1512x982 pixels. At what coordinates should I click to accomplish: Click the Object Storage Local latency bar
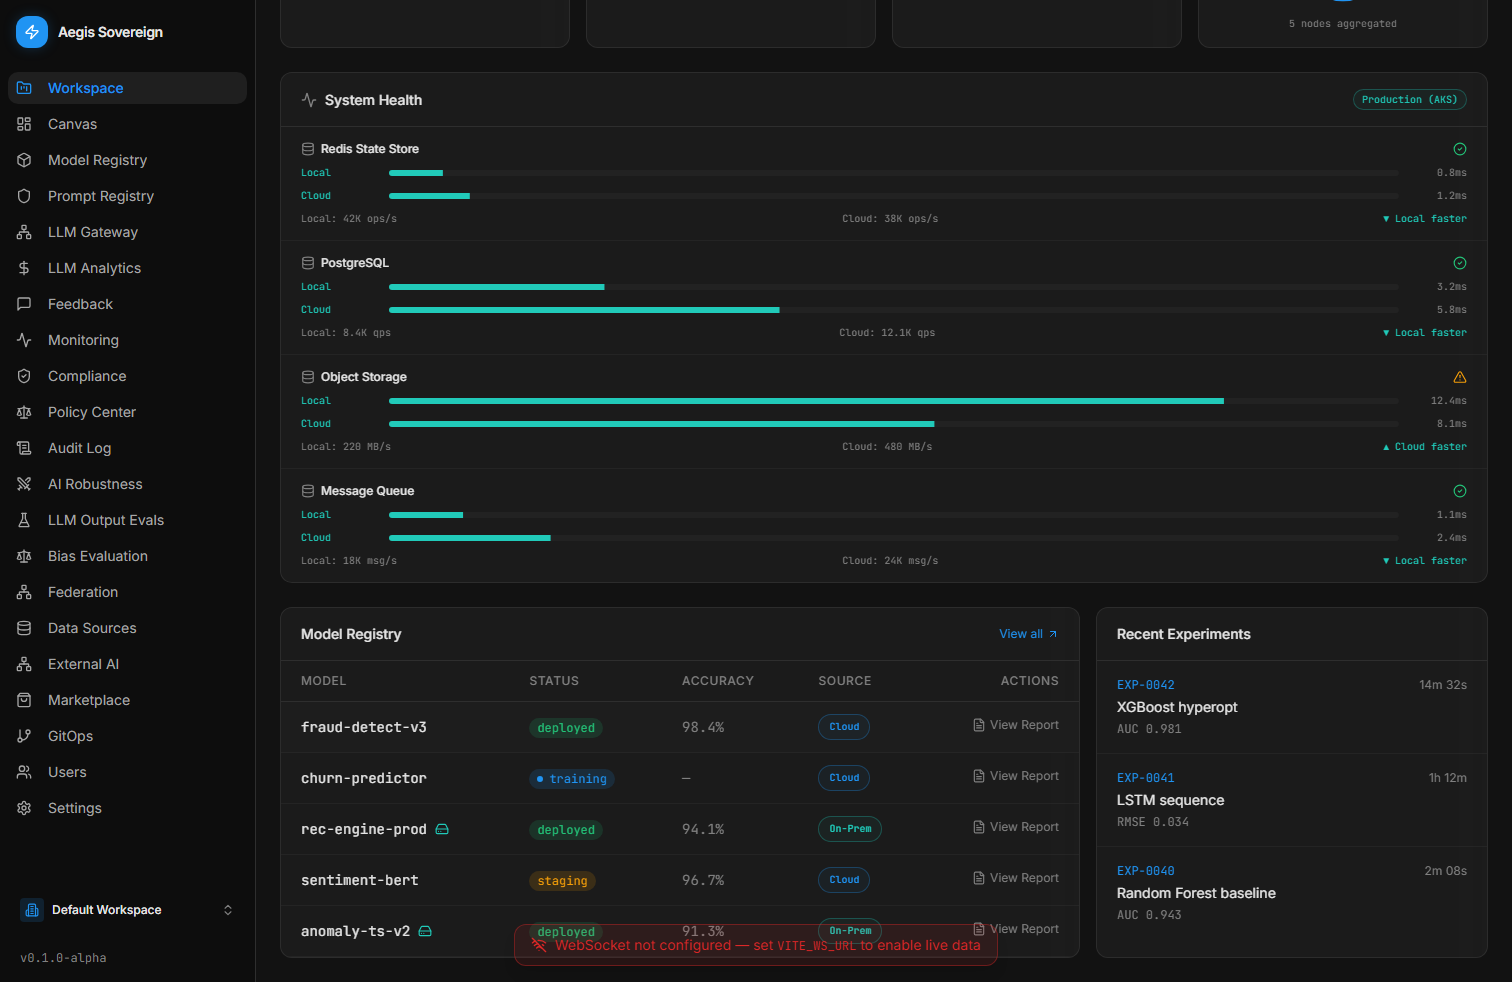coord(894,401)
